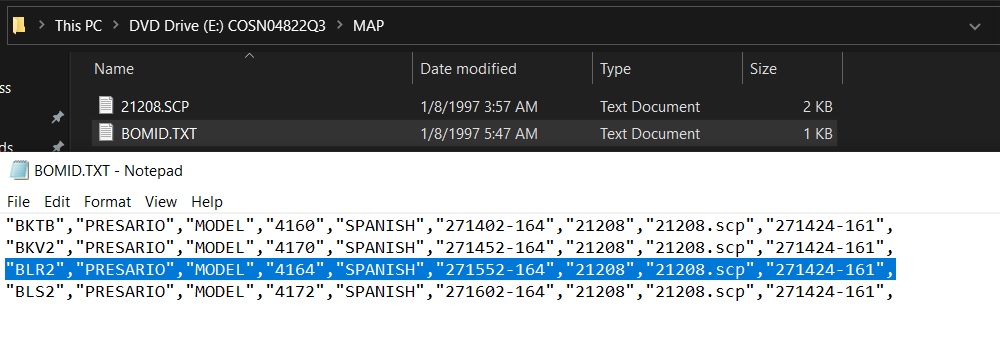Open the Notepad Edit menu
The width and height of the screenshot is (1000, 364).
57,202
